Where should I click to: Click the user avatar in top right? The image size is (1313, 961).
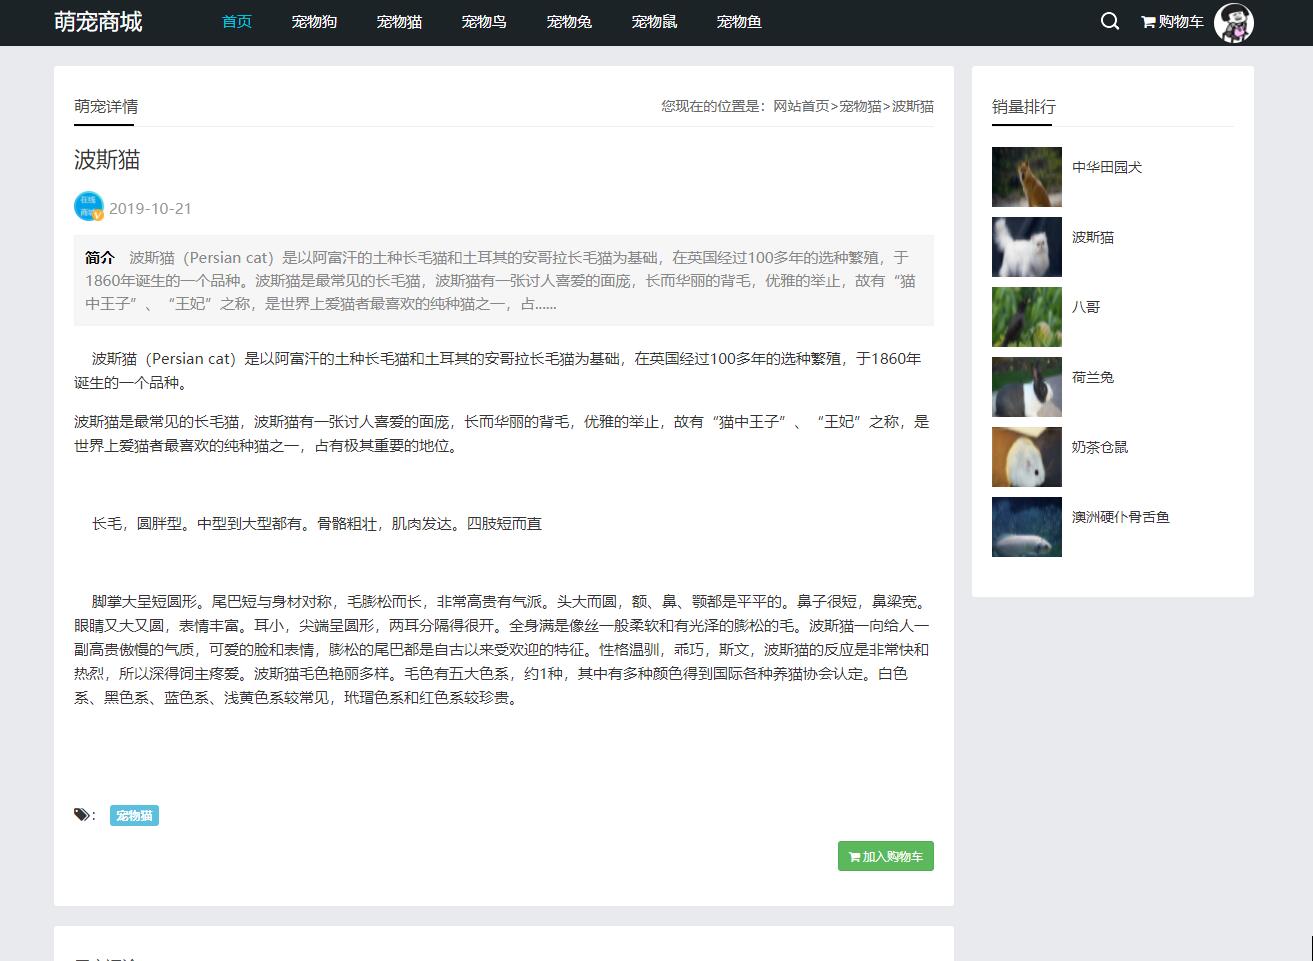(x=1235, y=23)
